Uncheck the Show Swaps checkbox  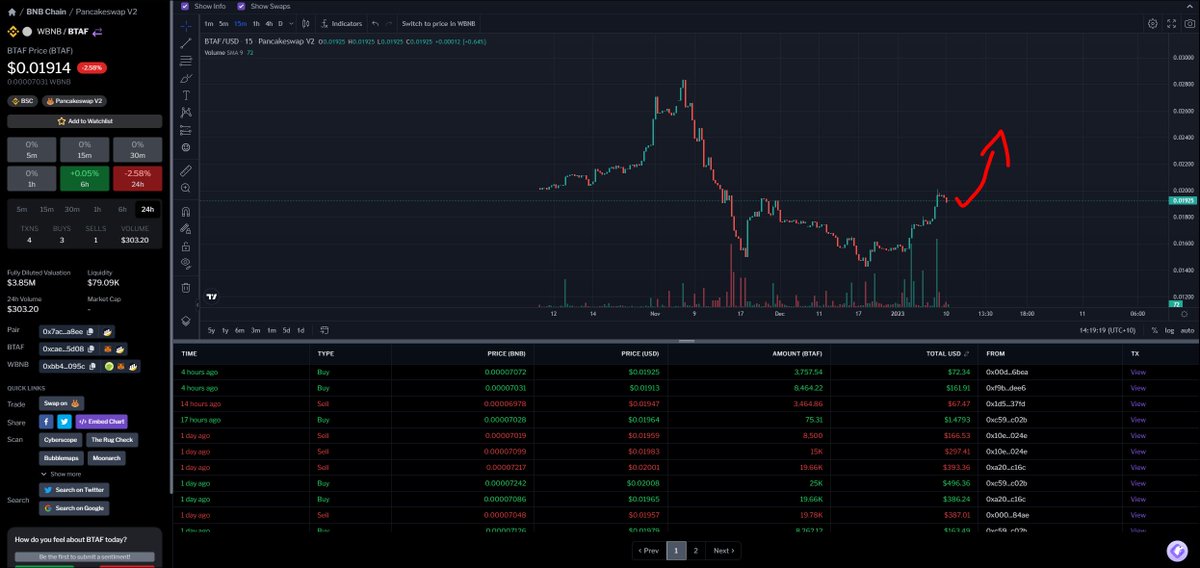pyautogui.click(x=241, y=6)
